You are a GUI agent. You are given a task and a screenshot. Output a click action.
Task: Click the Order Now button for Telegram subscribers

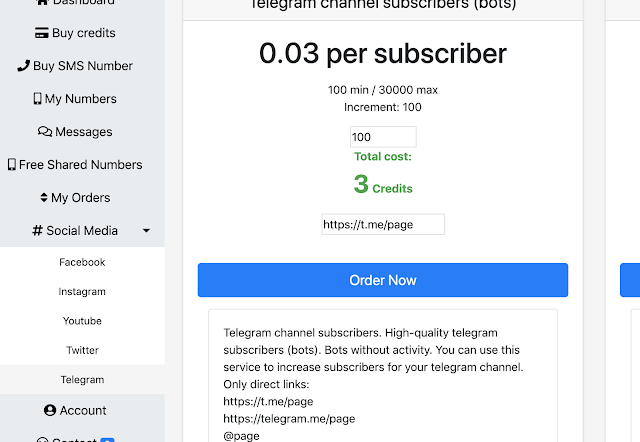(x=383, y=280)
